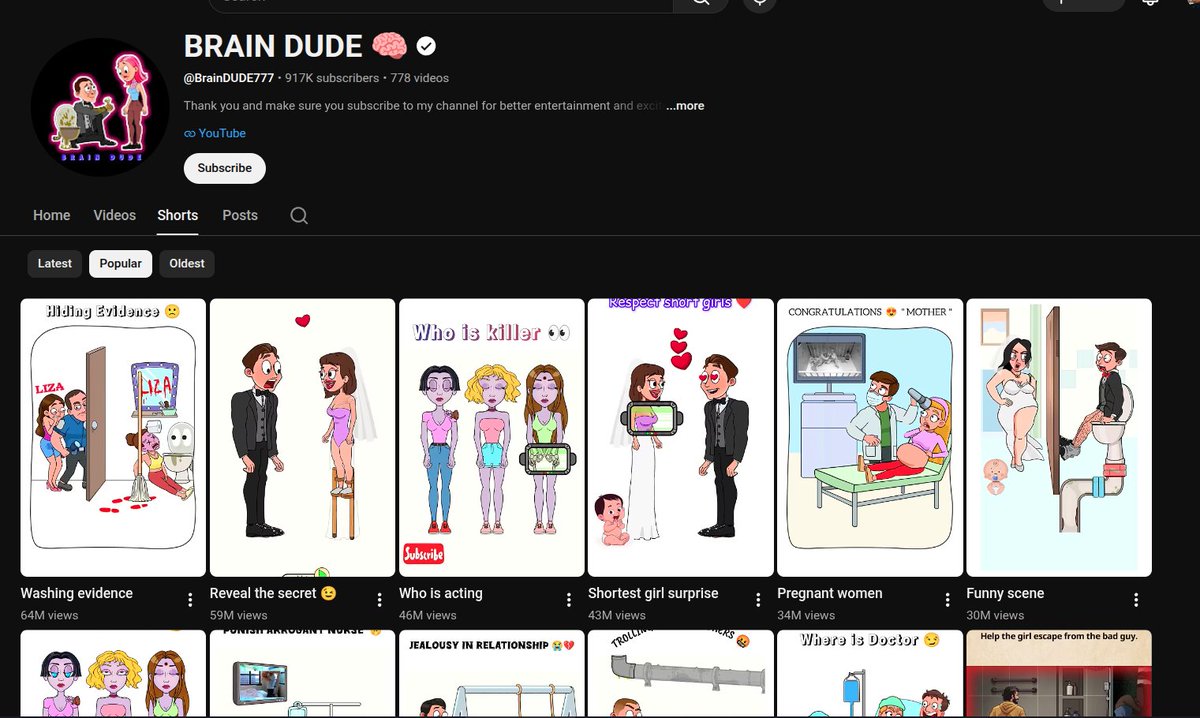Open the more options menu for Who is acting
The image size is (1200, 718).
coord(569,600)
